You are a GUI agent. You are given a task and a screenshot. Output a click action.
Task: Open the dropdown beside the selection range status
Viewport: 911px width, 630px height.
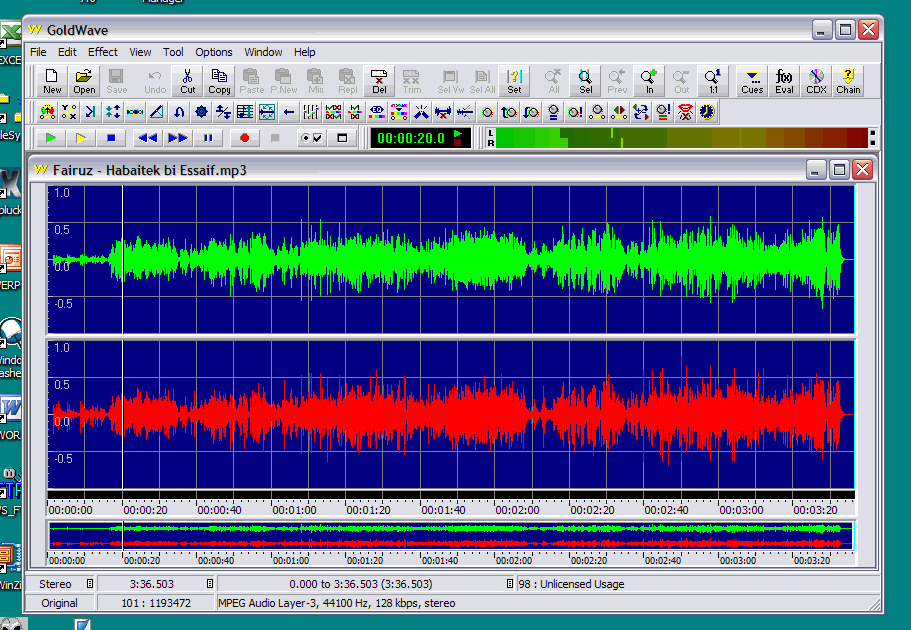click(x=510, y=584)
